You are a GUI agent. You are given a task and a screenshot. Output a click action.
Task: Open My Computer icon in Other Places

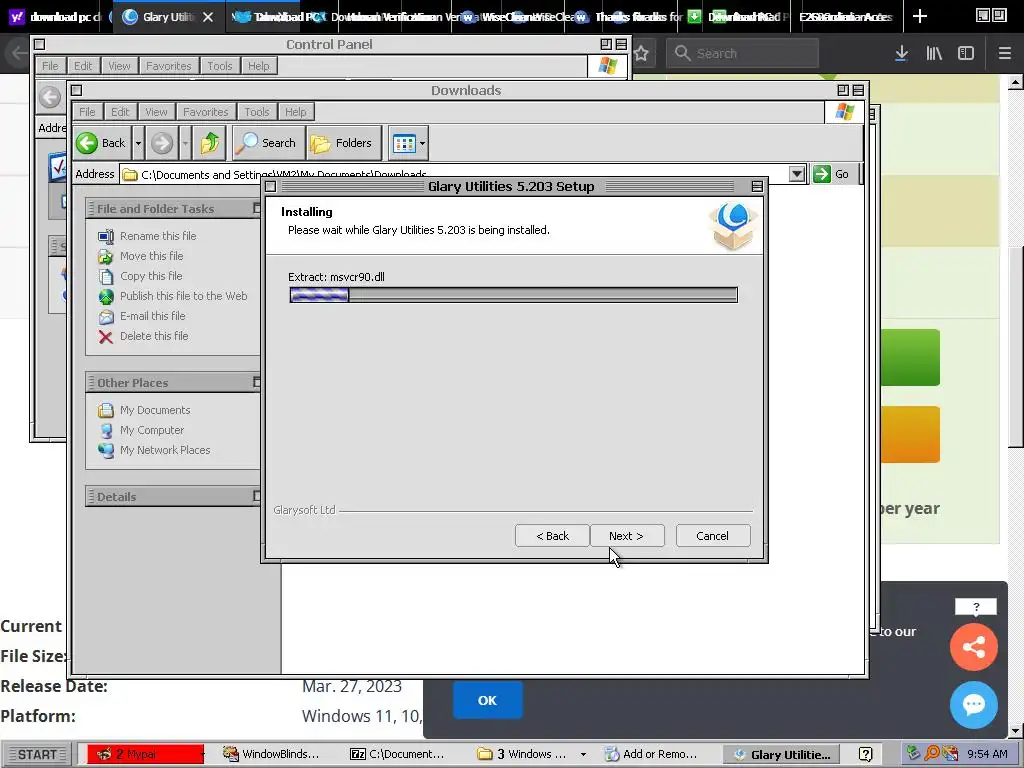coord(105,430)
